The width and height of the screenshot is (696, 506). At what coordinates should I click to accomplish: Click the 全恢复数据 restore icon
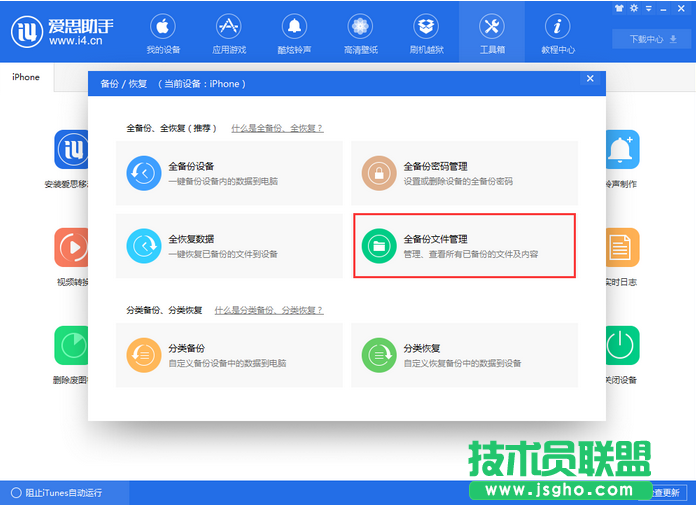[x=143, y=246]
